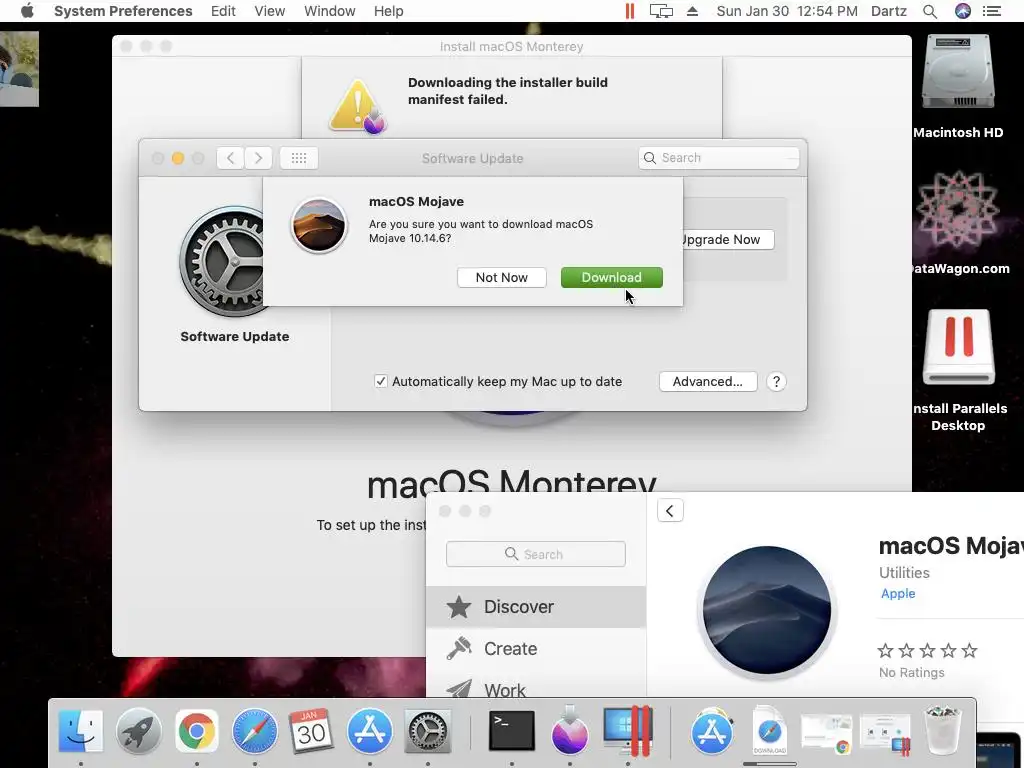Go back in the App Store window

(670, 511)
